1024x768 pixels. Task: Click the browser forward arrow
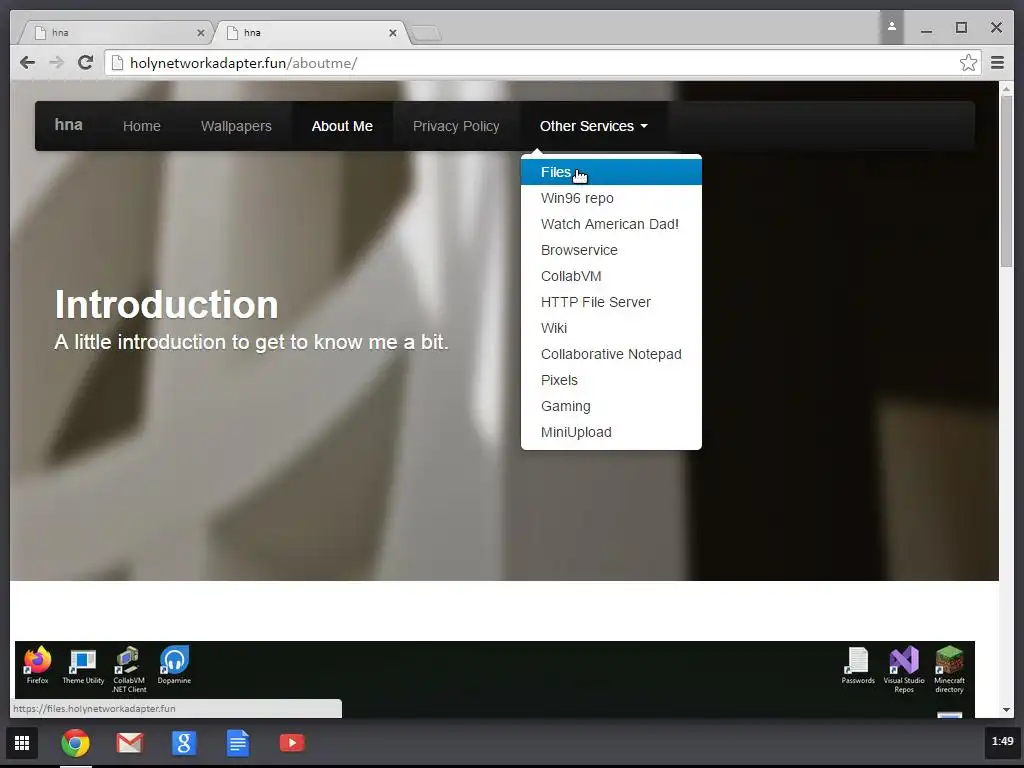click(x=56, y=63)
